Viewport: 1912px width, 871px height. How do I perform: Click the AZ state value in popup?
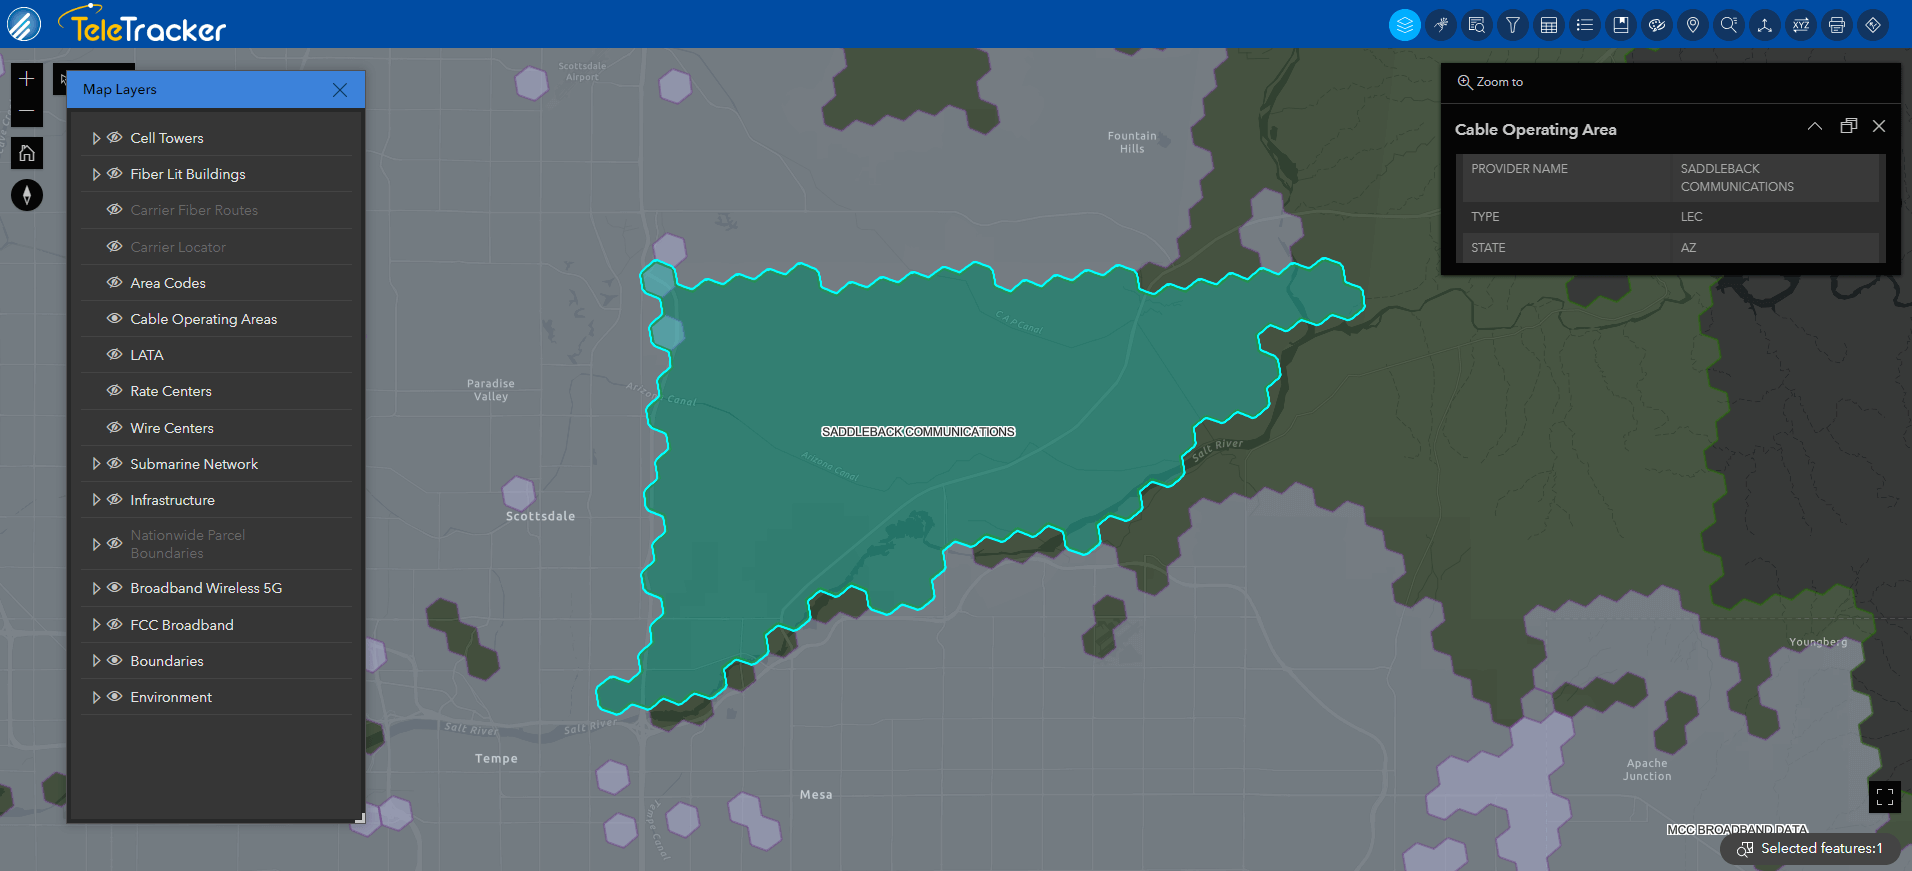point(1688,248)
